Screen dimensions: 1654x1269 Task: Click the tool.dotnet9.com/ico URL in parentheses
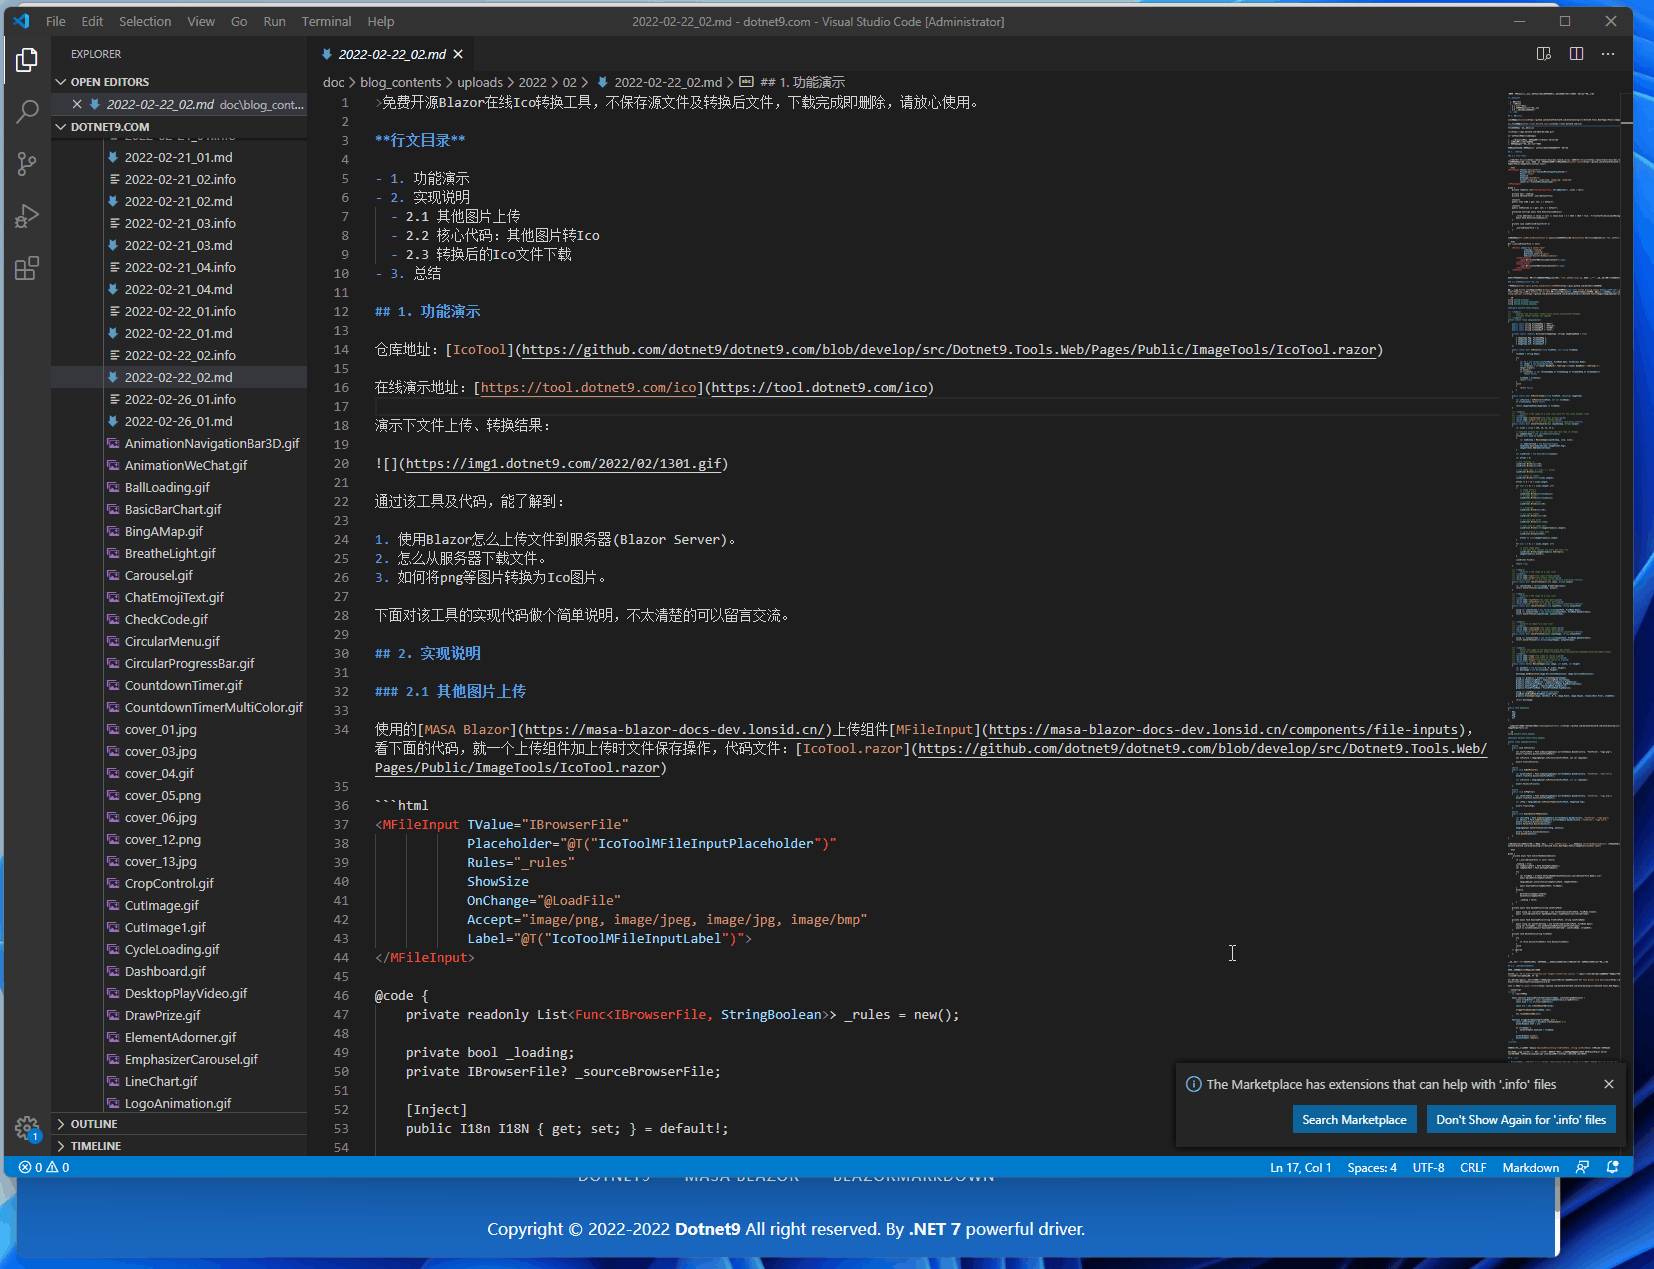[x=819, y=387]
